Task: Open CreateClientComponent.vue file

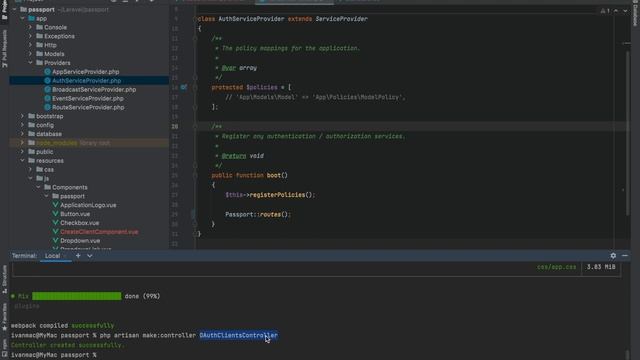Action: [99, 232]
